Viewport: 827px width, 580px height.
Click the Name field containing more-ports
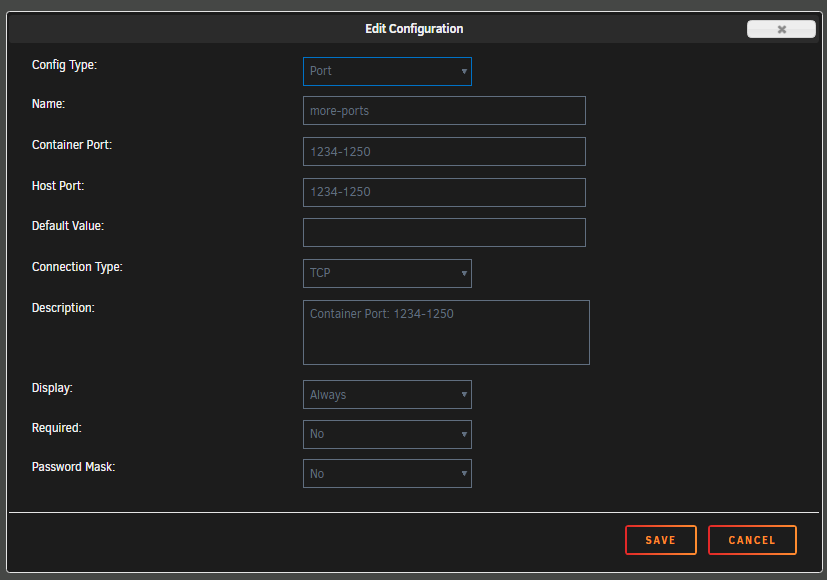tap(444, 111)
